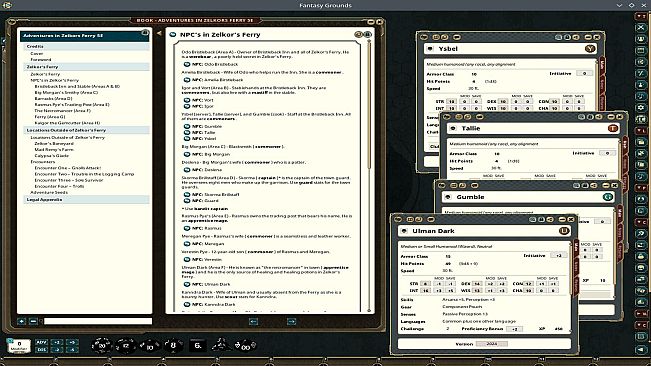Click Tallie's 'T' token portrait
This screenshot has width=651, height=366.
click(613, 128)
